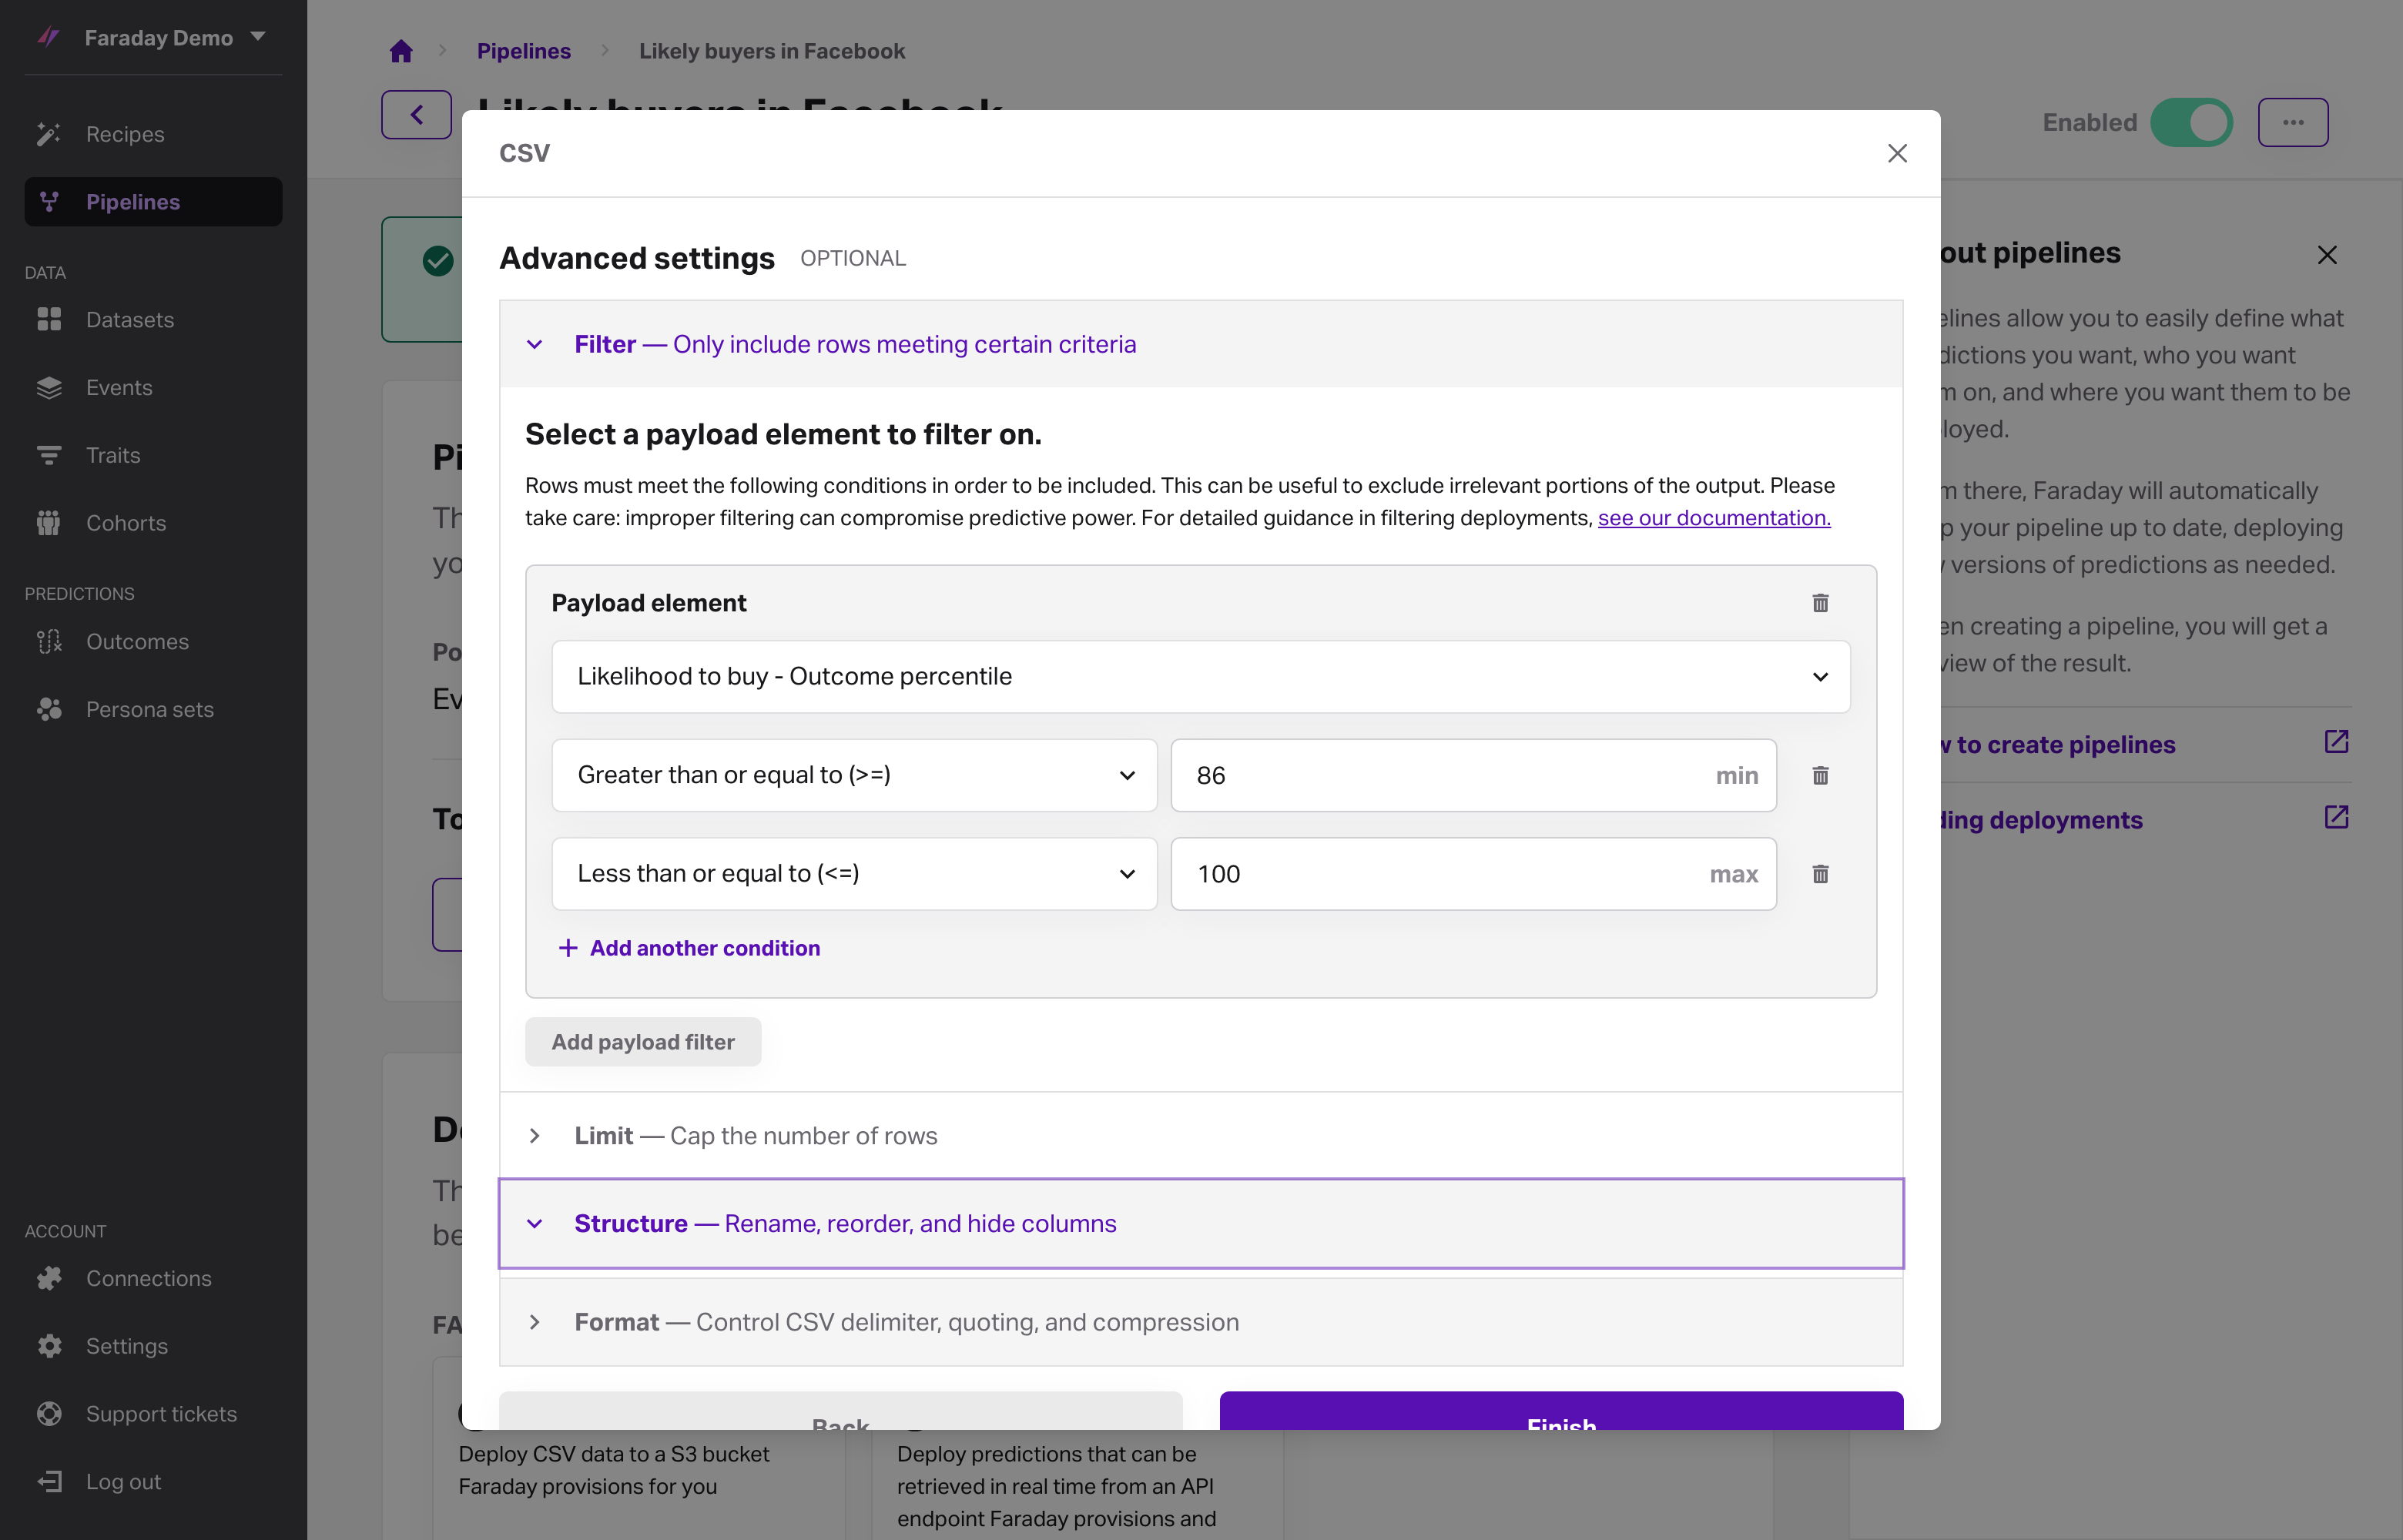2403x1540 pixels.
Task: Click the Traits label in sidebar
Action: tap(113, 456)
